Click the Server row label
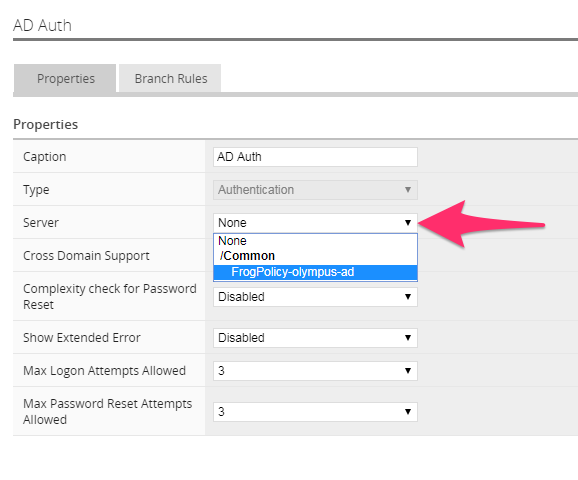 [x=41, y=223]
